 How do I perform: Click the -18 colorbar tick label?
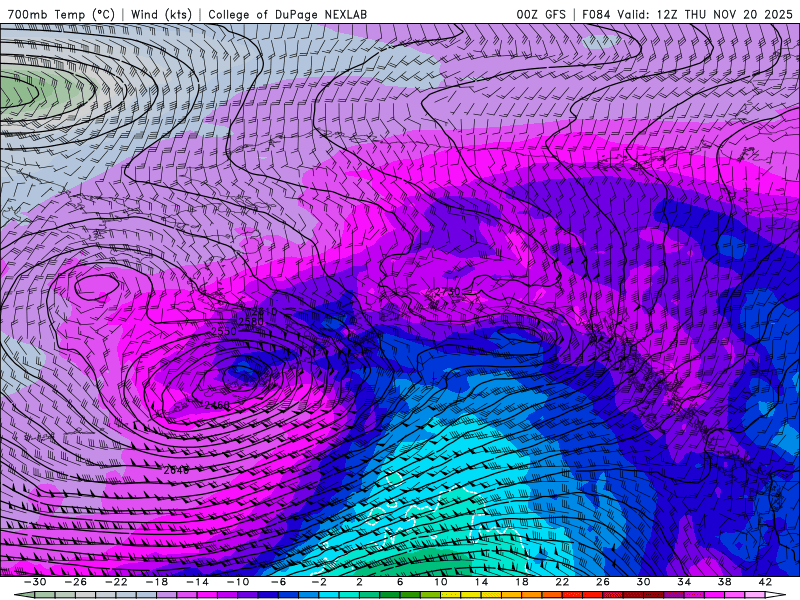(157, 582)
